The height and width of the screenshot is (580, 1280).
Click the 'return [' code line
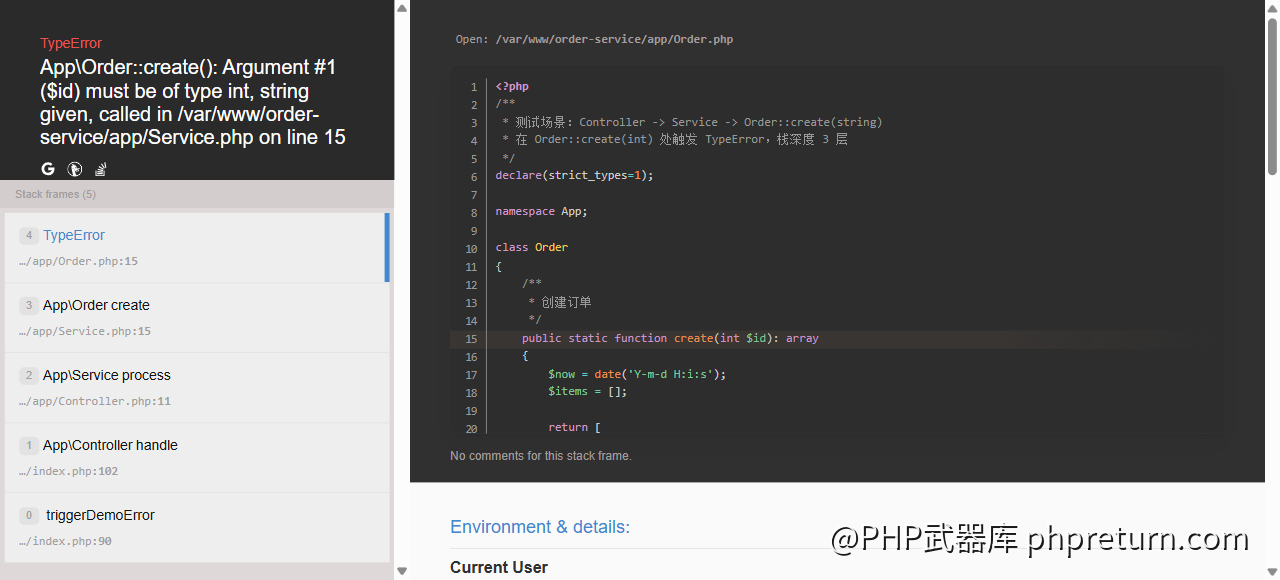(x=574, y=427)
